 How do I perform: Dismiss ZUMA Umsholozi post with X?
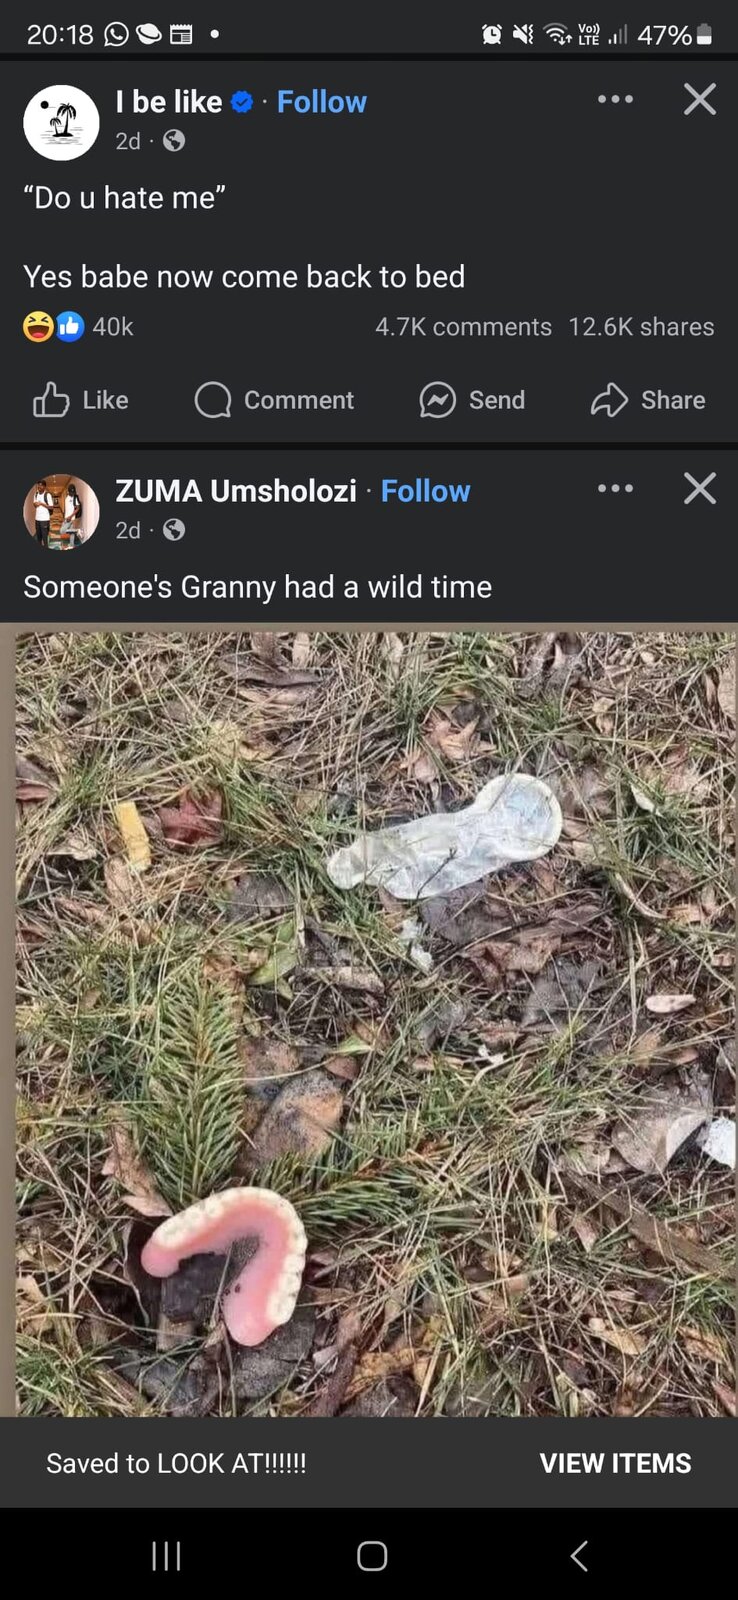[700, 488]
